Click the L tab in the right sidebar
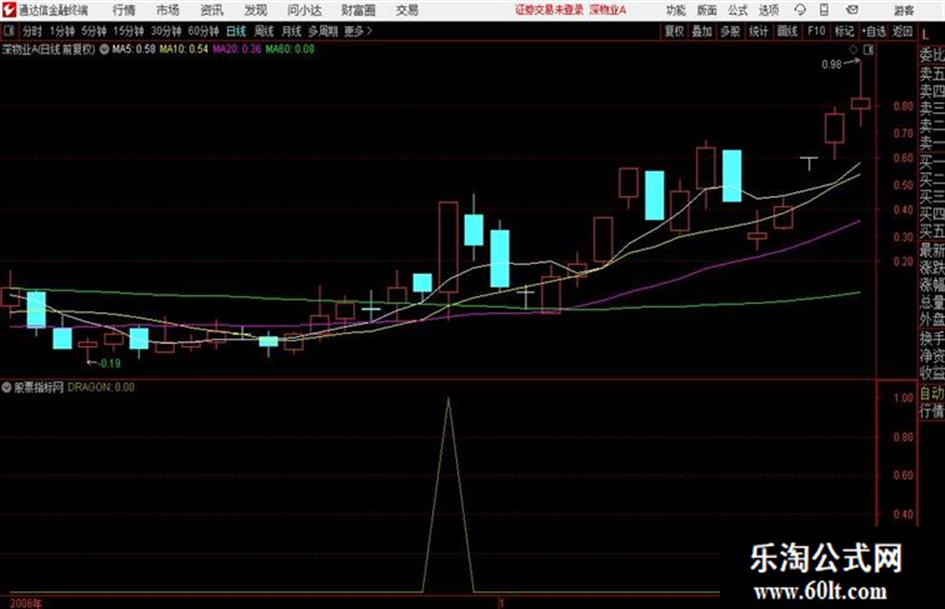Screen dimensions: 945x609 925,35
